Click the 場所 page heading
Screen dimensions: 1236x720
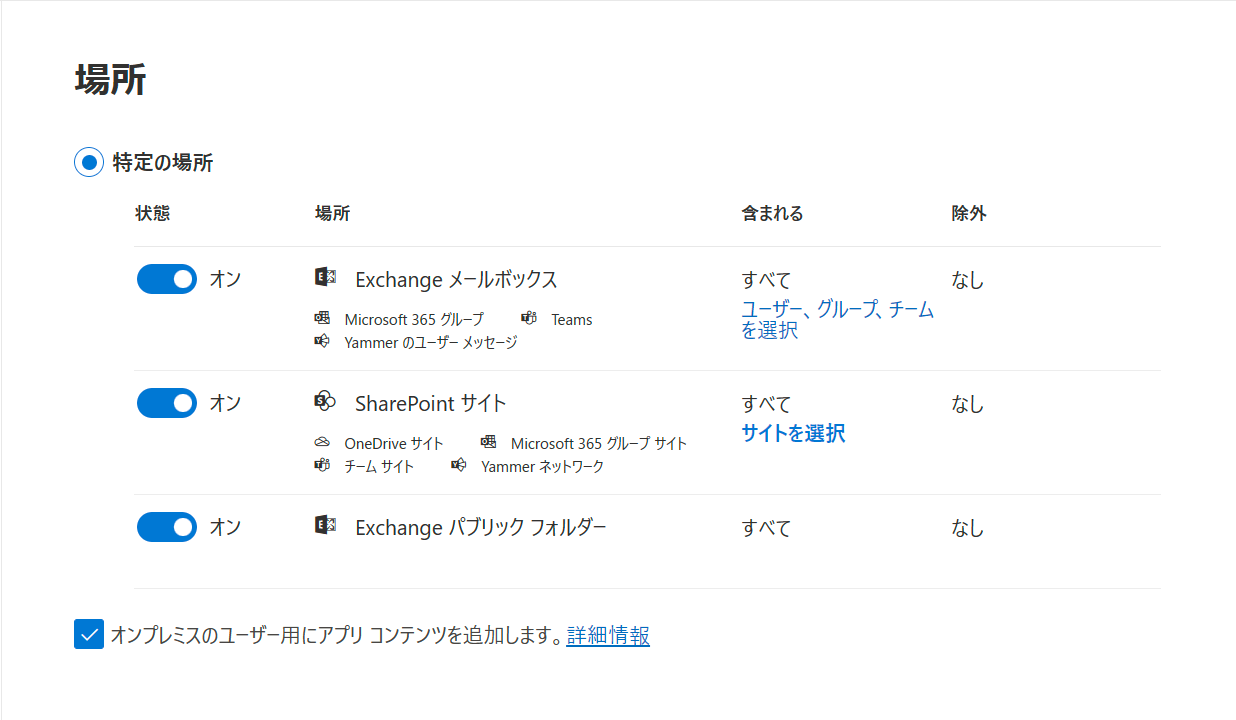pyautogui.click(x=110, y=79)
